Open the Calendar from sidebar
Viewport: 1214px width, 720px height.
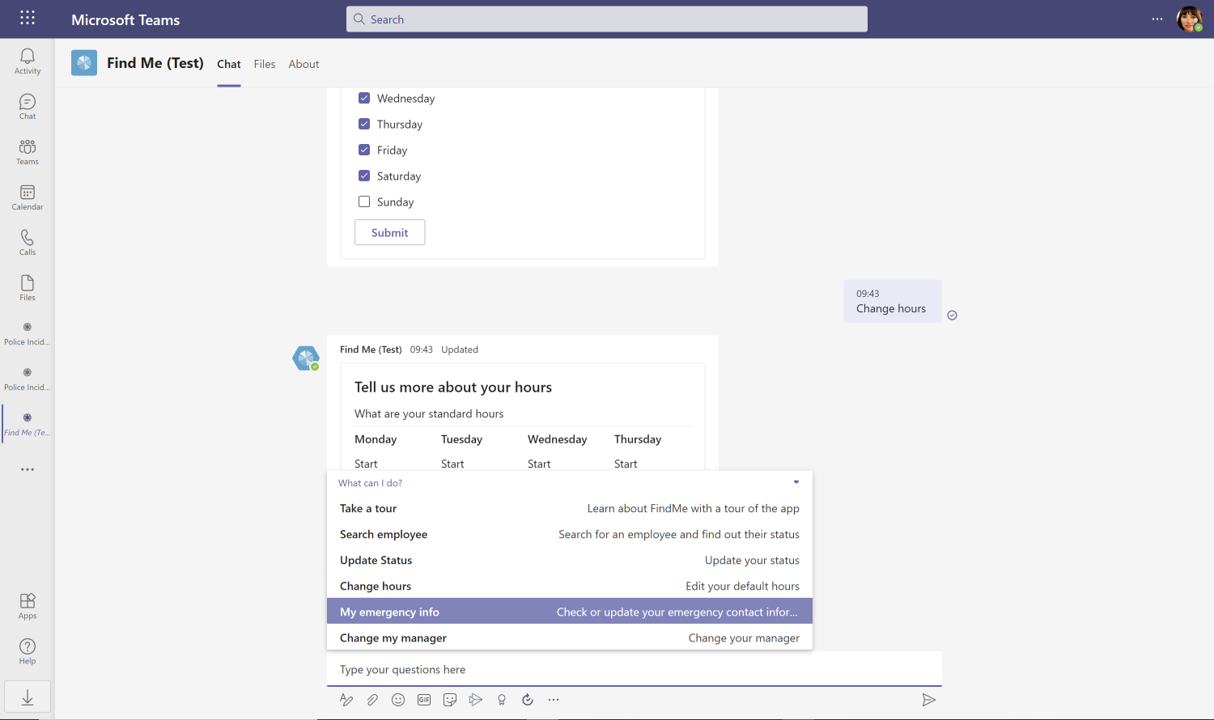click(x=27, y=197)
